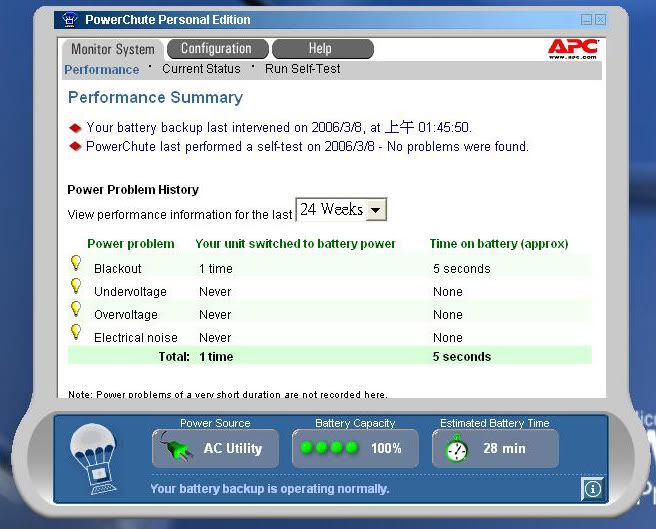Click 'Never' in the Electrical noise row

tap(215, 338)
